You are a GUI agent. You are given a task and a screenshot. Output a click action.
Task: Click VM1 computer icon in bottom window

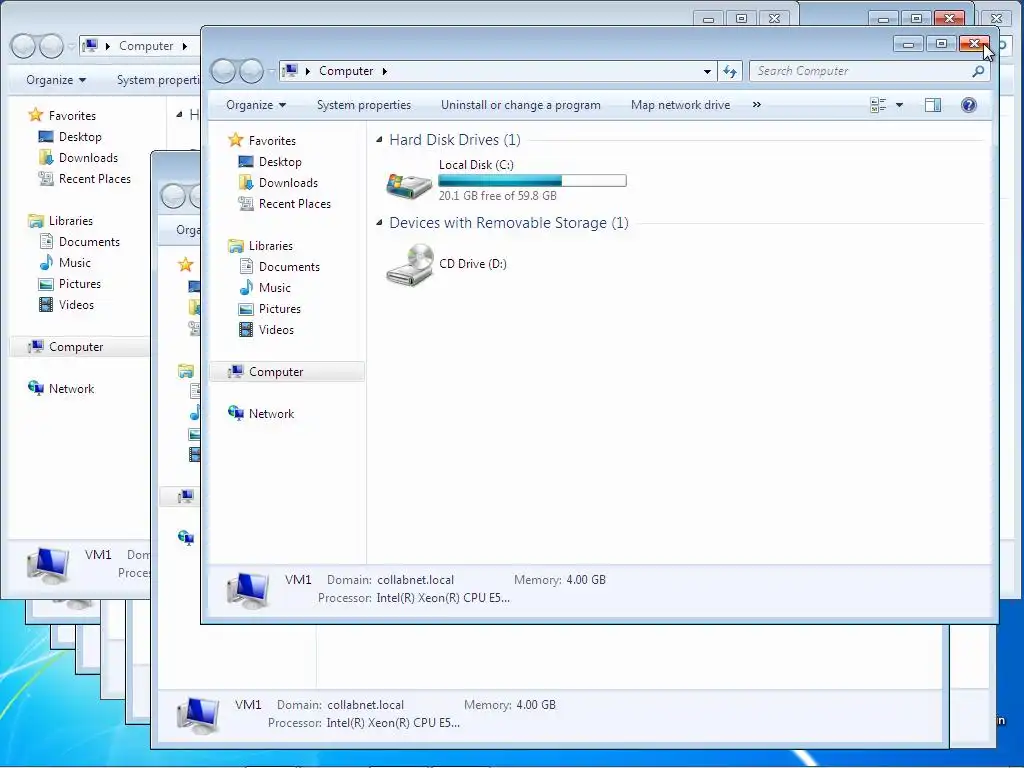pos(199,715)
